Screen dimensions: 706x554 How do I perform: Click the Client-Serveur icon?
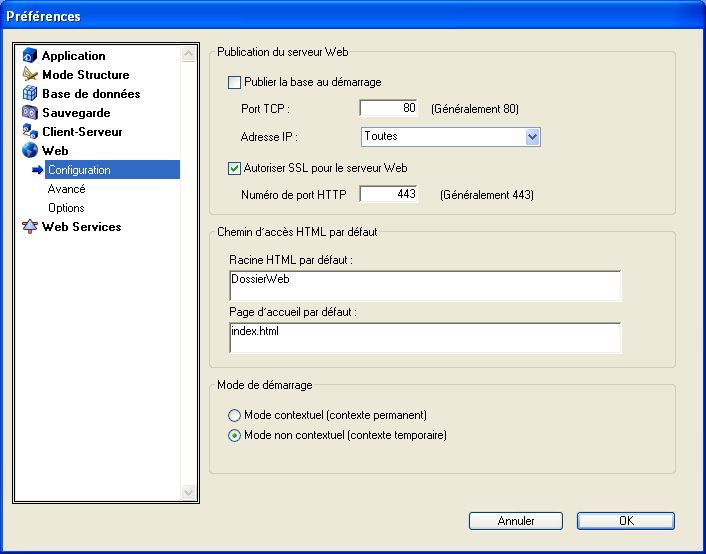[x=30, y=132]
